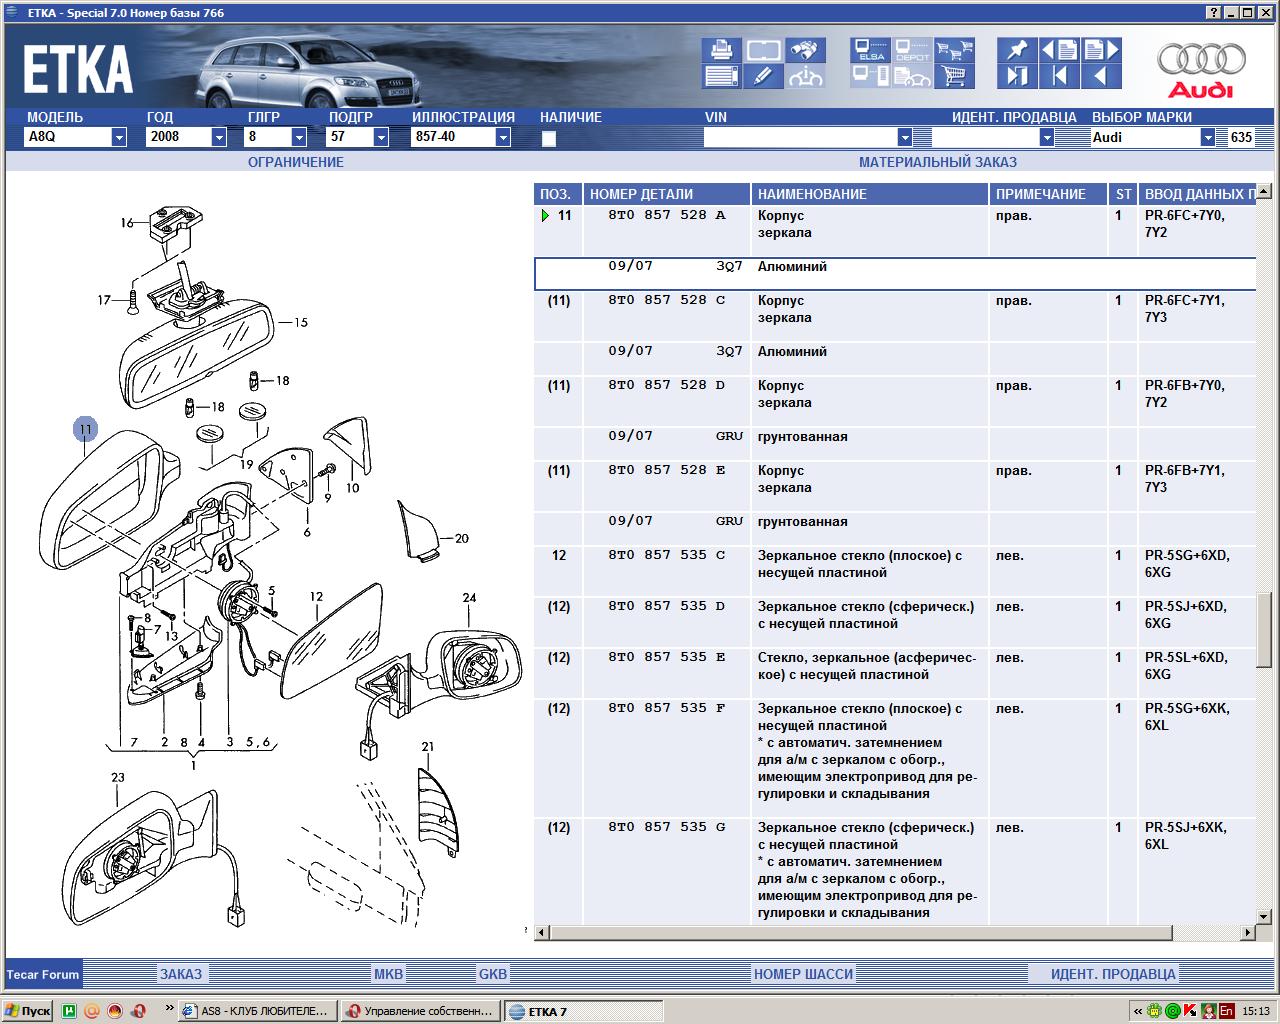This screenshot has width=1280, height=1024.
Task: Expand the МОДЕЛЬ dropdown showing A8Q
Action: [x=119, y=137]
